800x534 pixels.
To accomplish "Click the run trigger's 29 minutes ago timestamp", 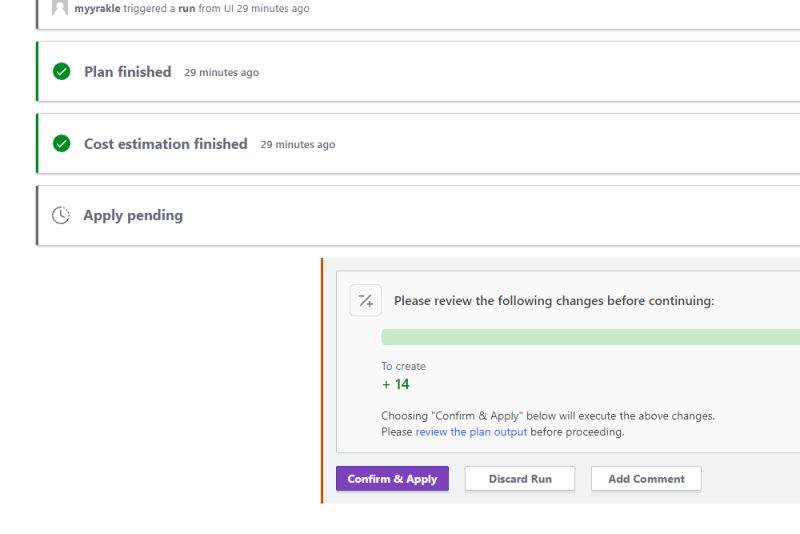I will (x=273, y=8).
